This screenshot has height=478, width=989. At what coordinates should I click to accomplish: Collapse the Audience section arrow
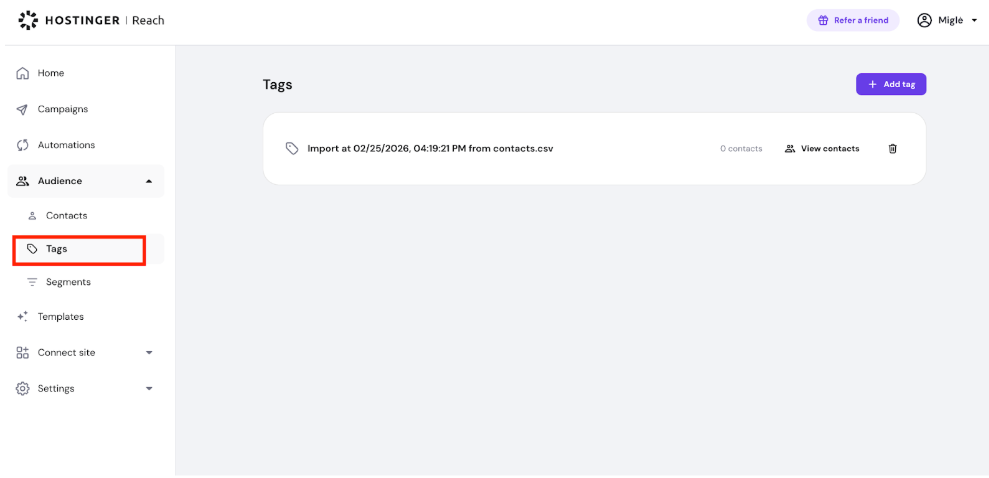(149, 181)
